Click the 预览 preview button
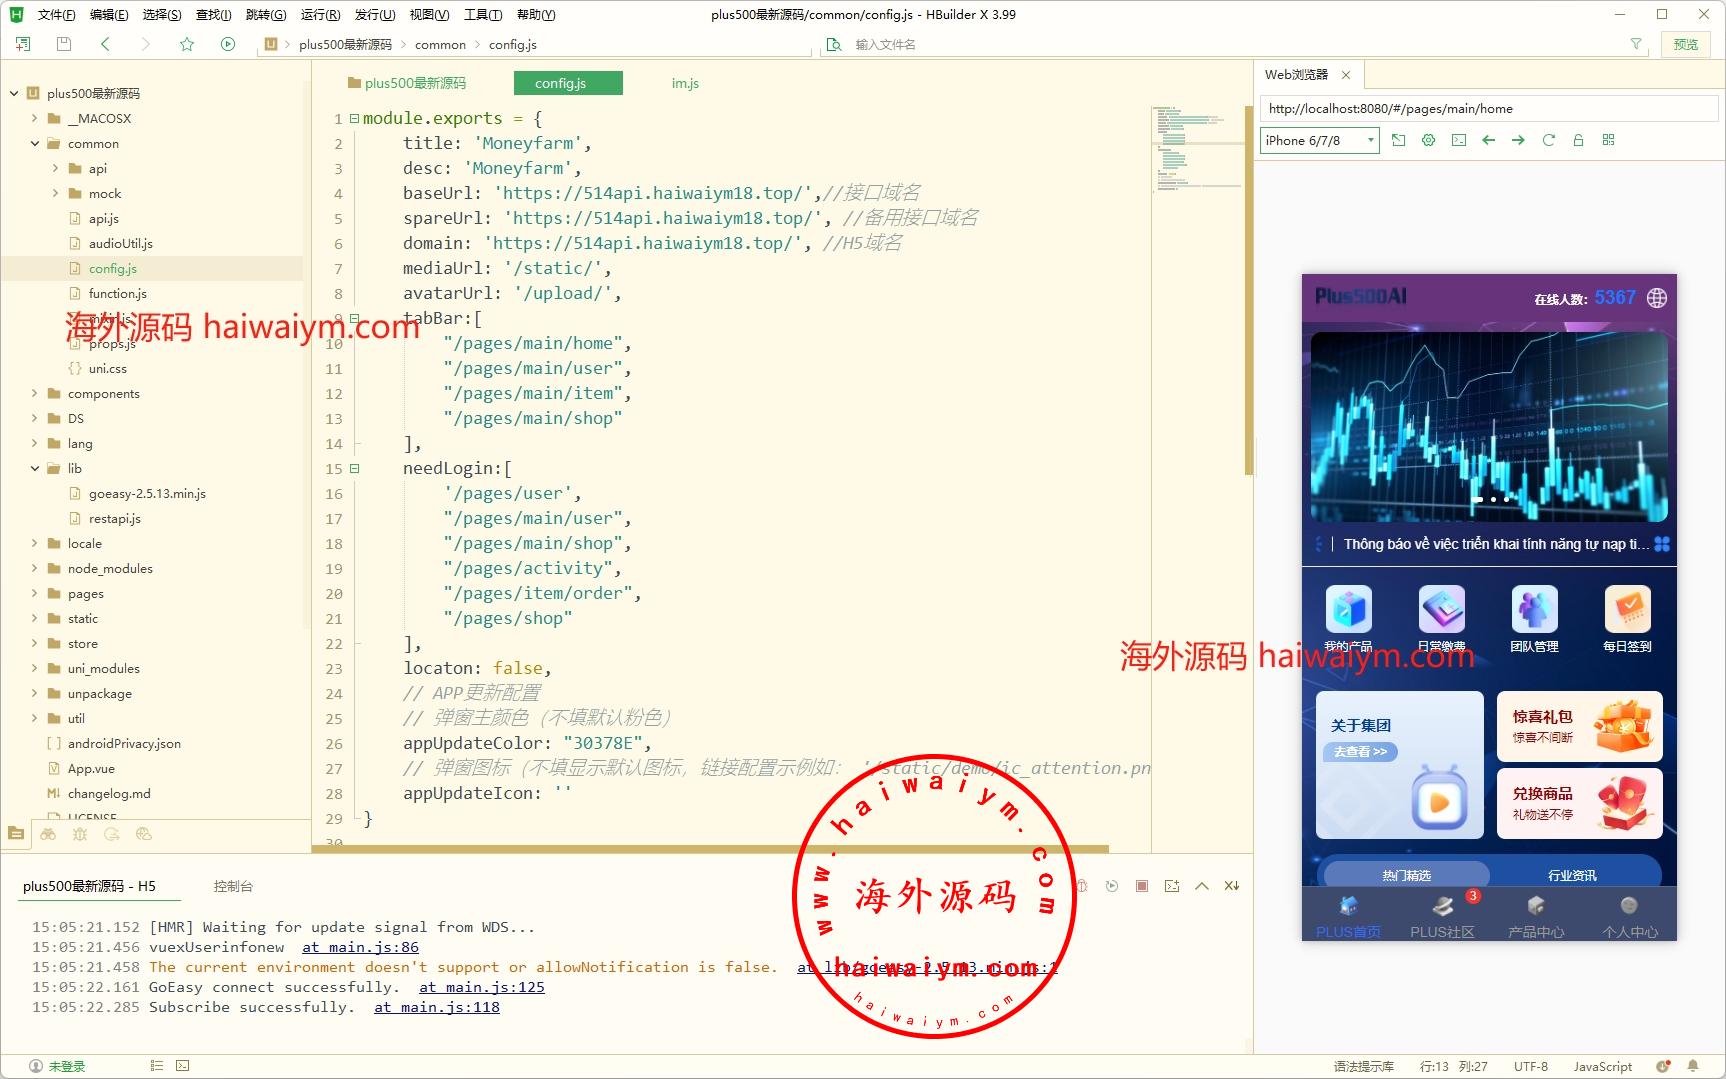 1686,44
